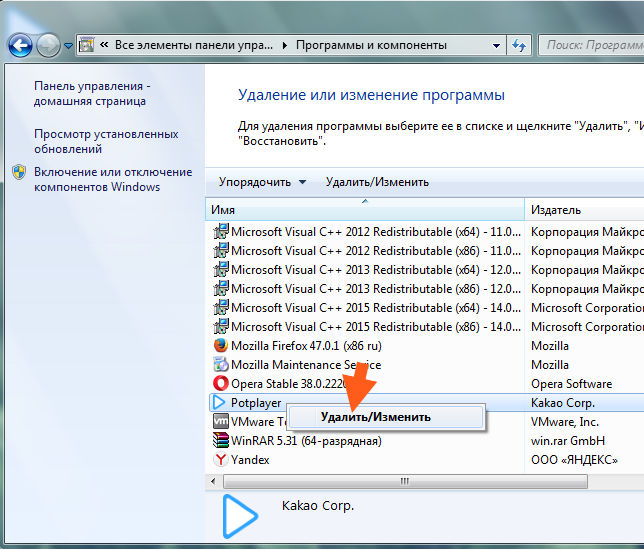Screen dimensions: 644x549
Task: Click icon of Visual C++ 2012 (x86)
Action: [221, 250]
